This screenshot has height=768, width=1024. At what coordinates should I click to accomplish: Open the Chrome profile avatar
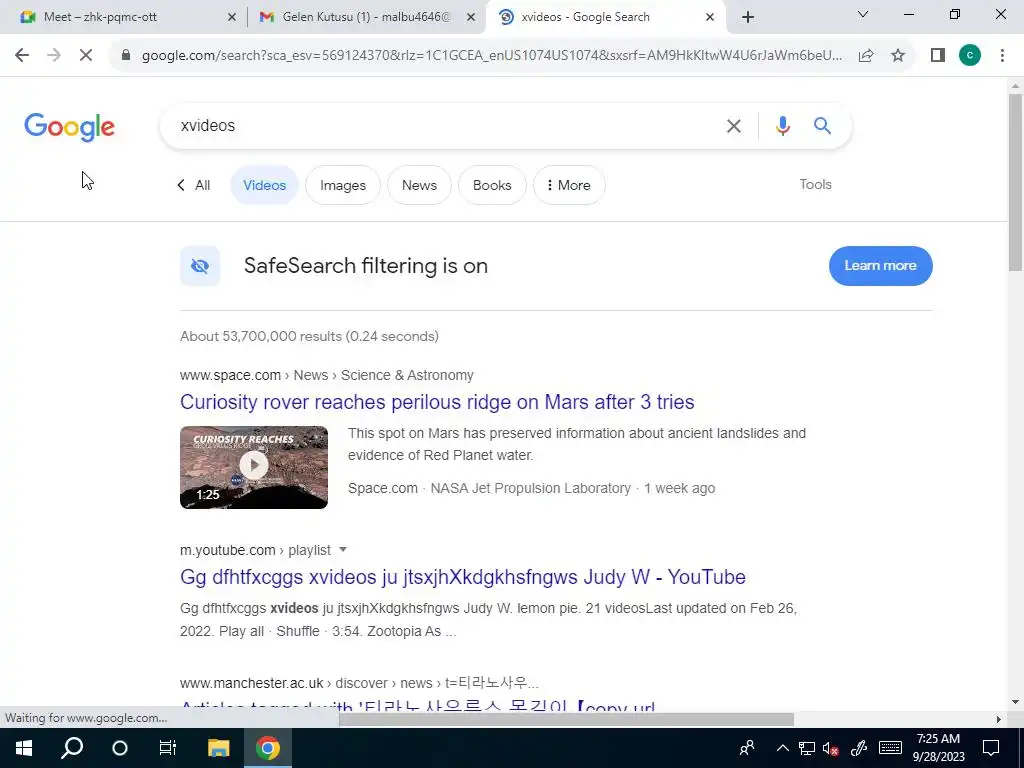[970, 56]
